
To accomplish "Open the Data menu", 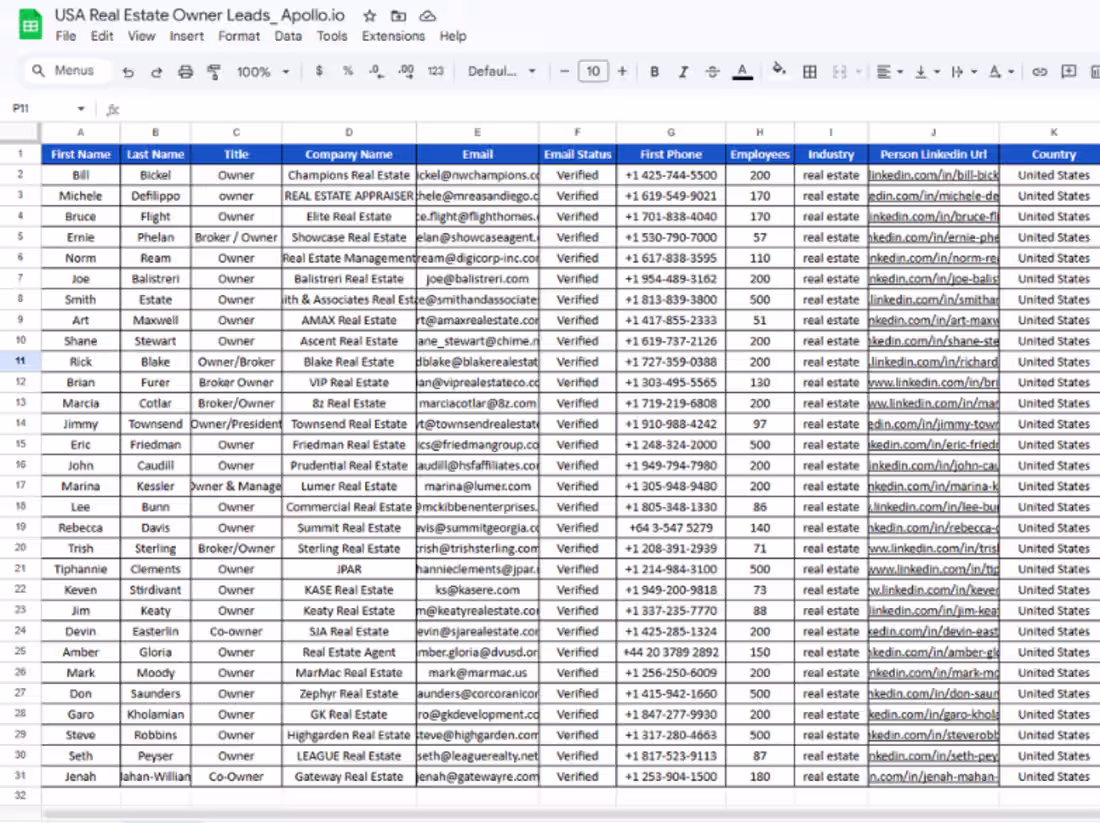I will pyautogui.click(x=288, y=36).
